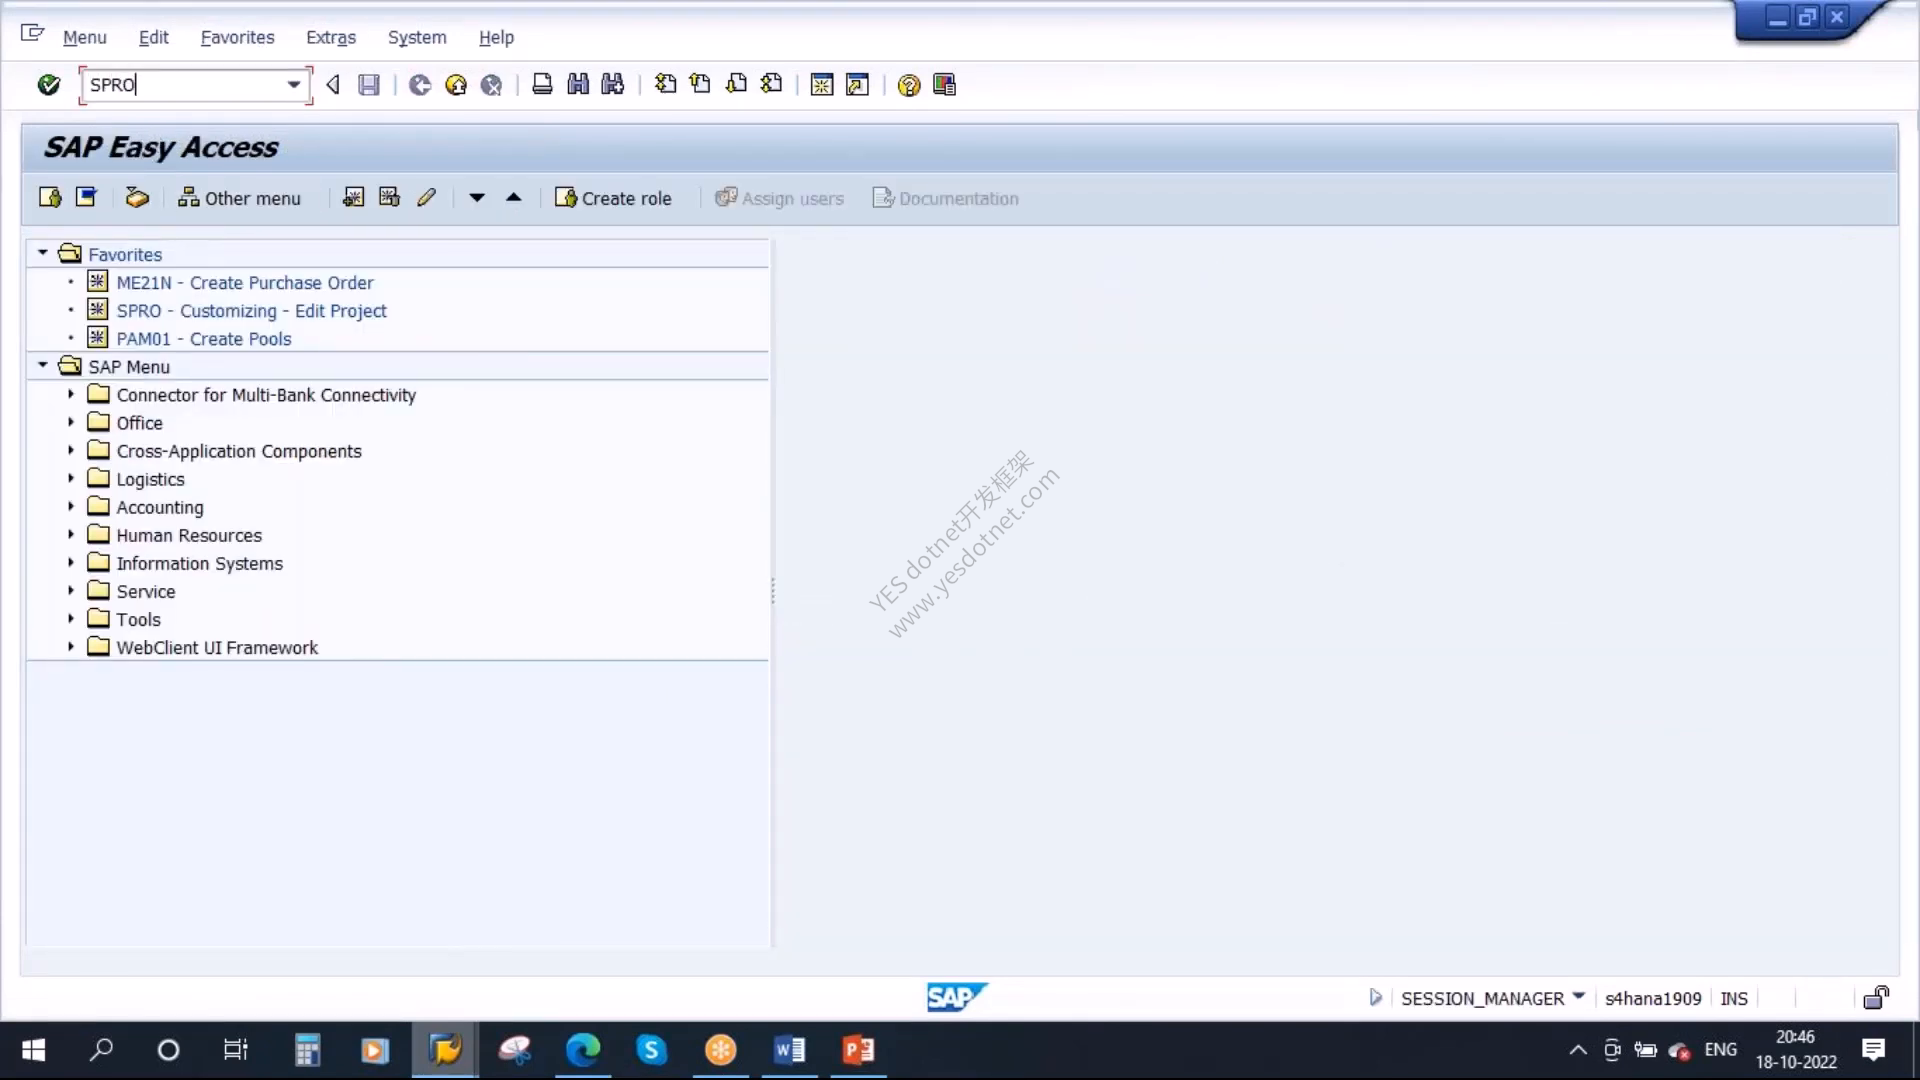
Task: Click the SAP Business Workplace icon
Action: point(137,198)
